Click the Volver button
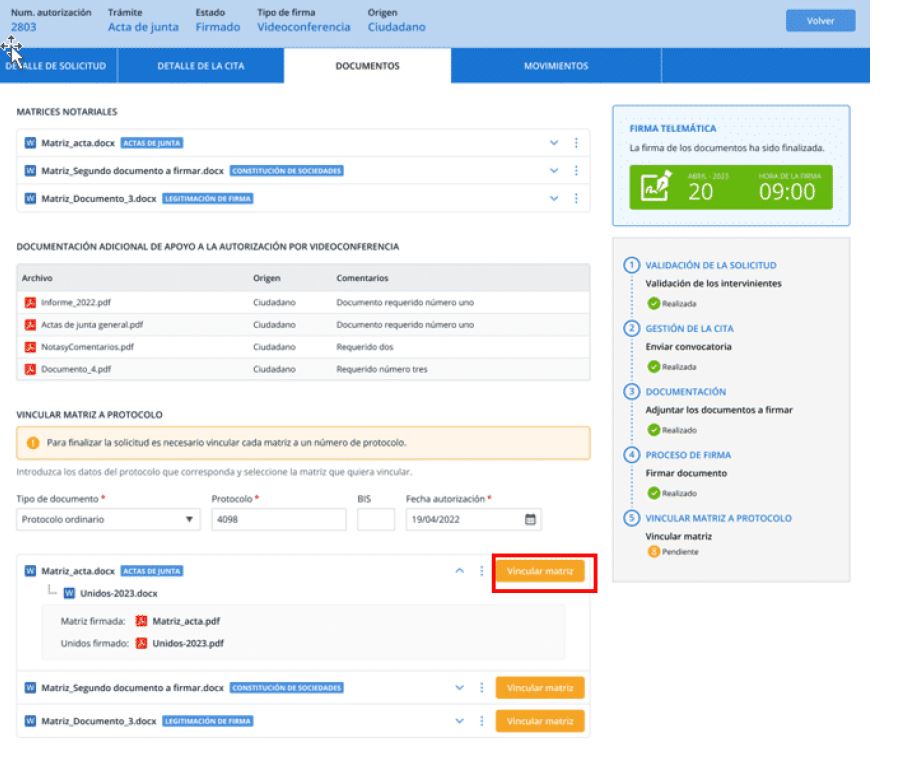913x766 pixels. point(820,21)
